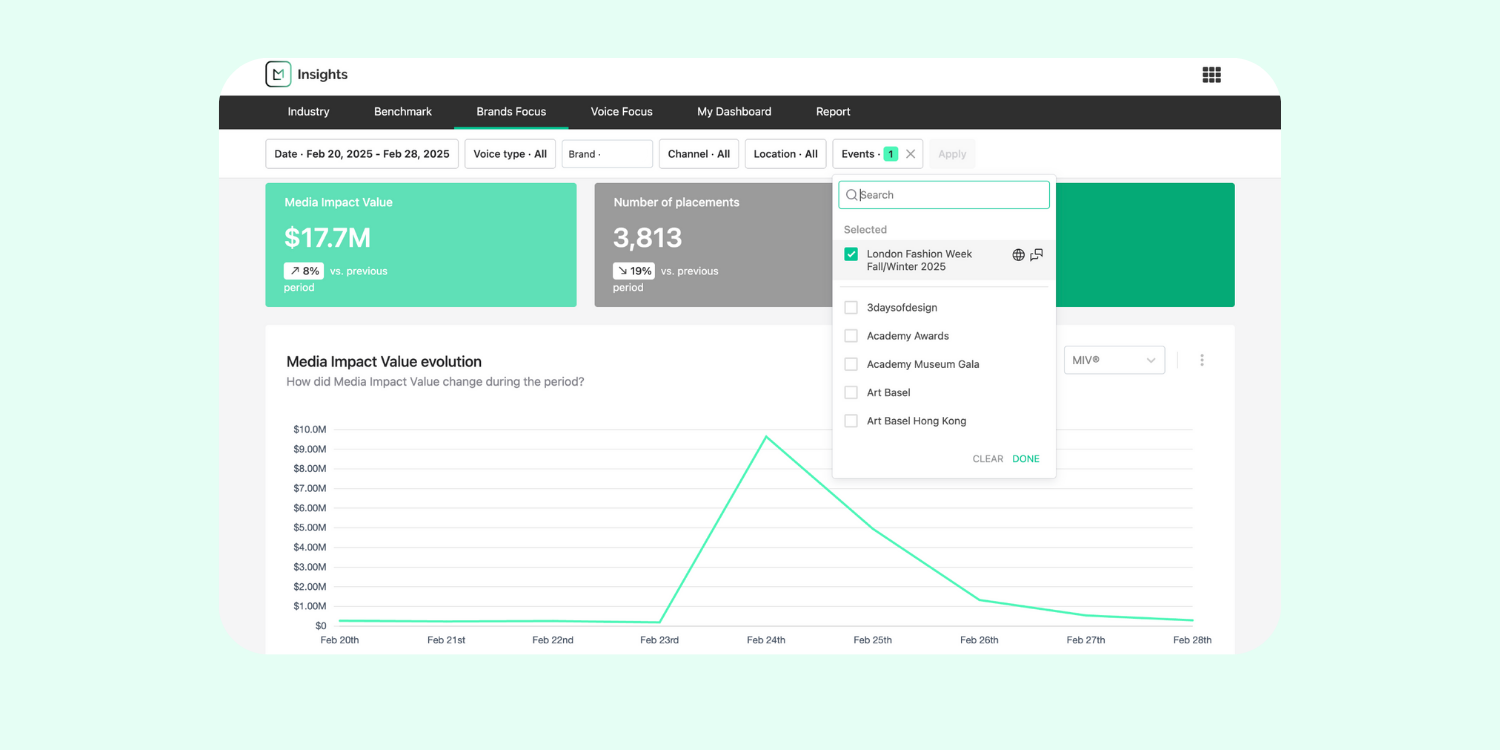The height and width of the screenshot is (750, 1500).
Task: Clear Events filter with the X icon
Action: [x=910, y=154]
